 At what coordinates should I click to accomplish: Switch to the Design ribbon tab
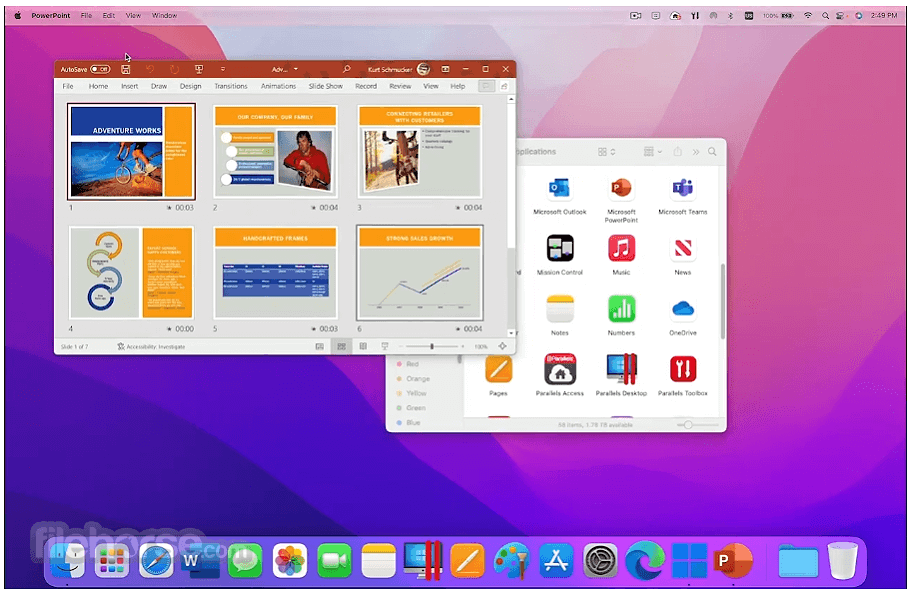tap(190, 86)
